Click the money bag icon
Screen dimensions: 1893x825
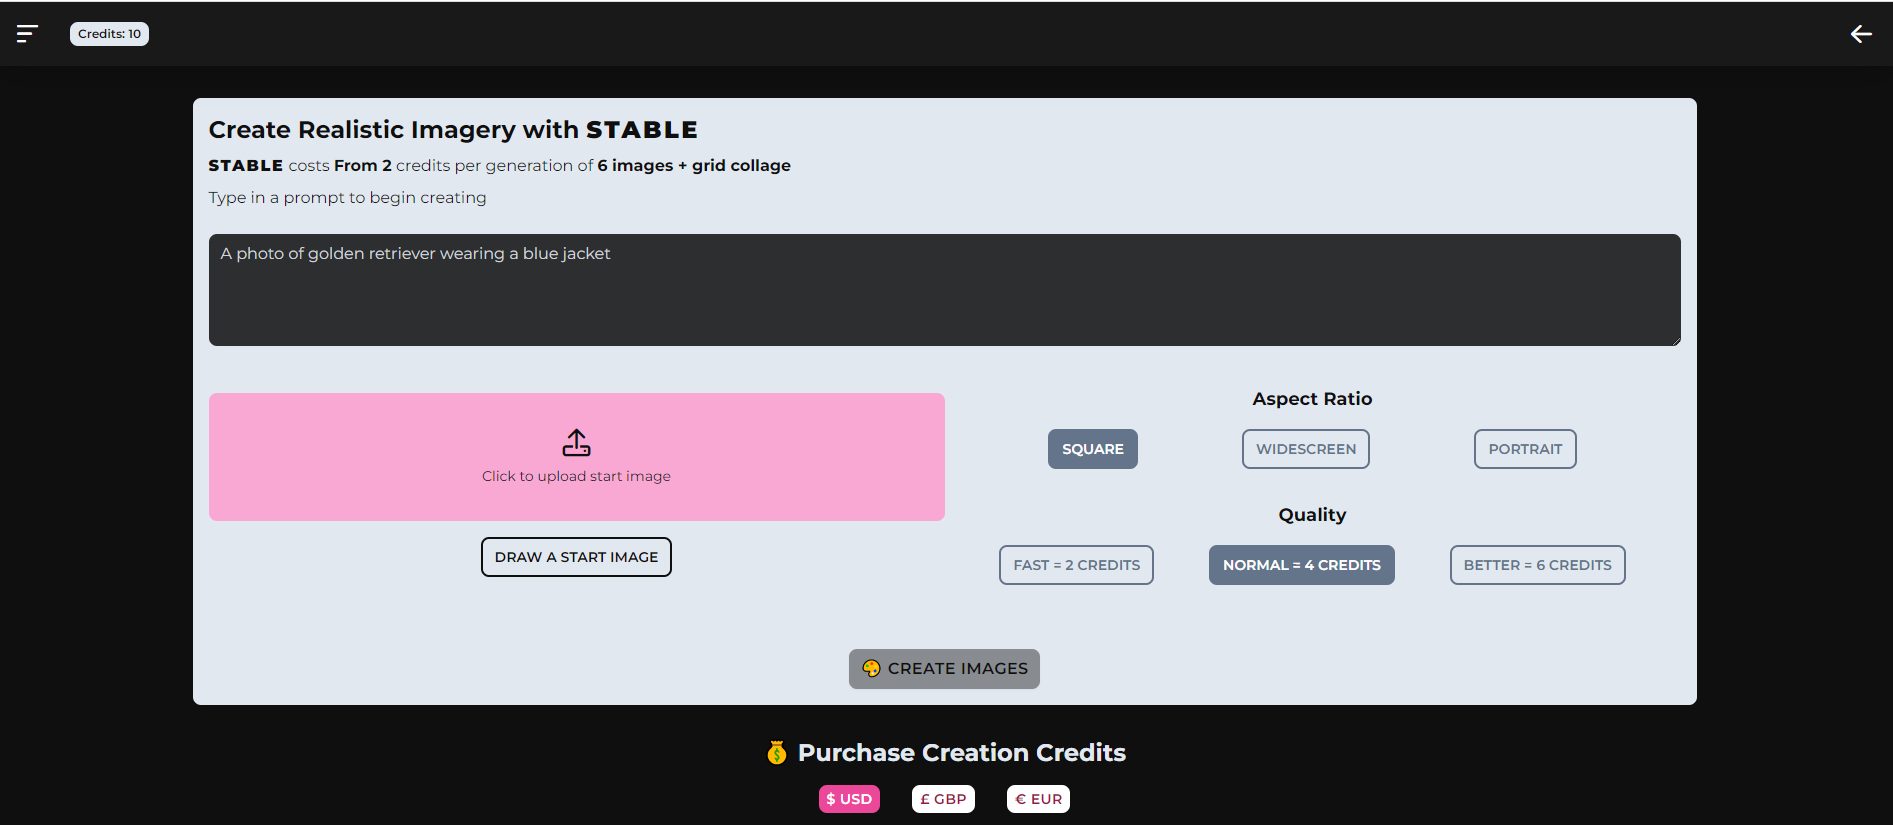pos(777,753)
